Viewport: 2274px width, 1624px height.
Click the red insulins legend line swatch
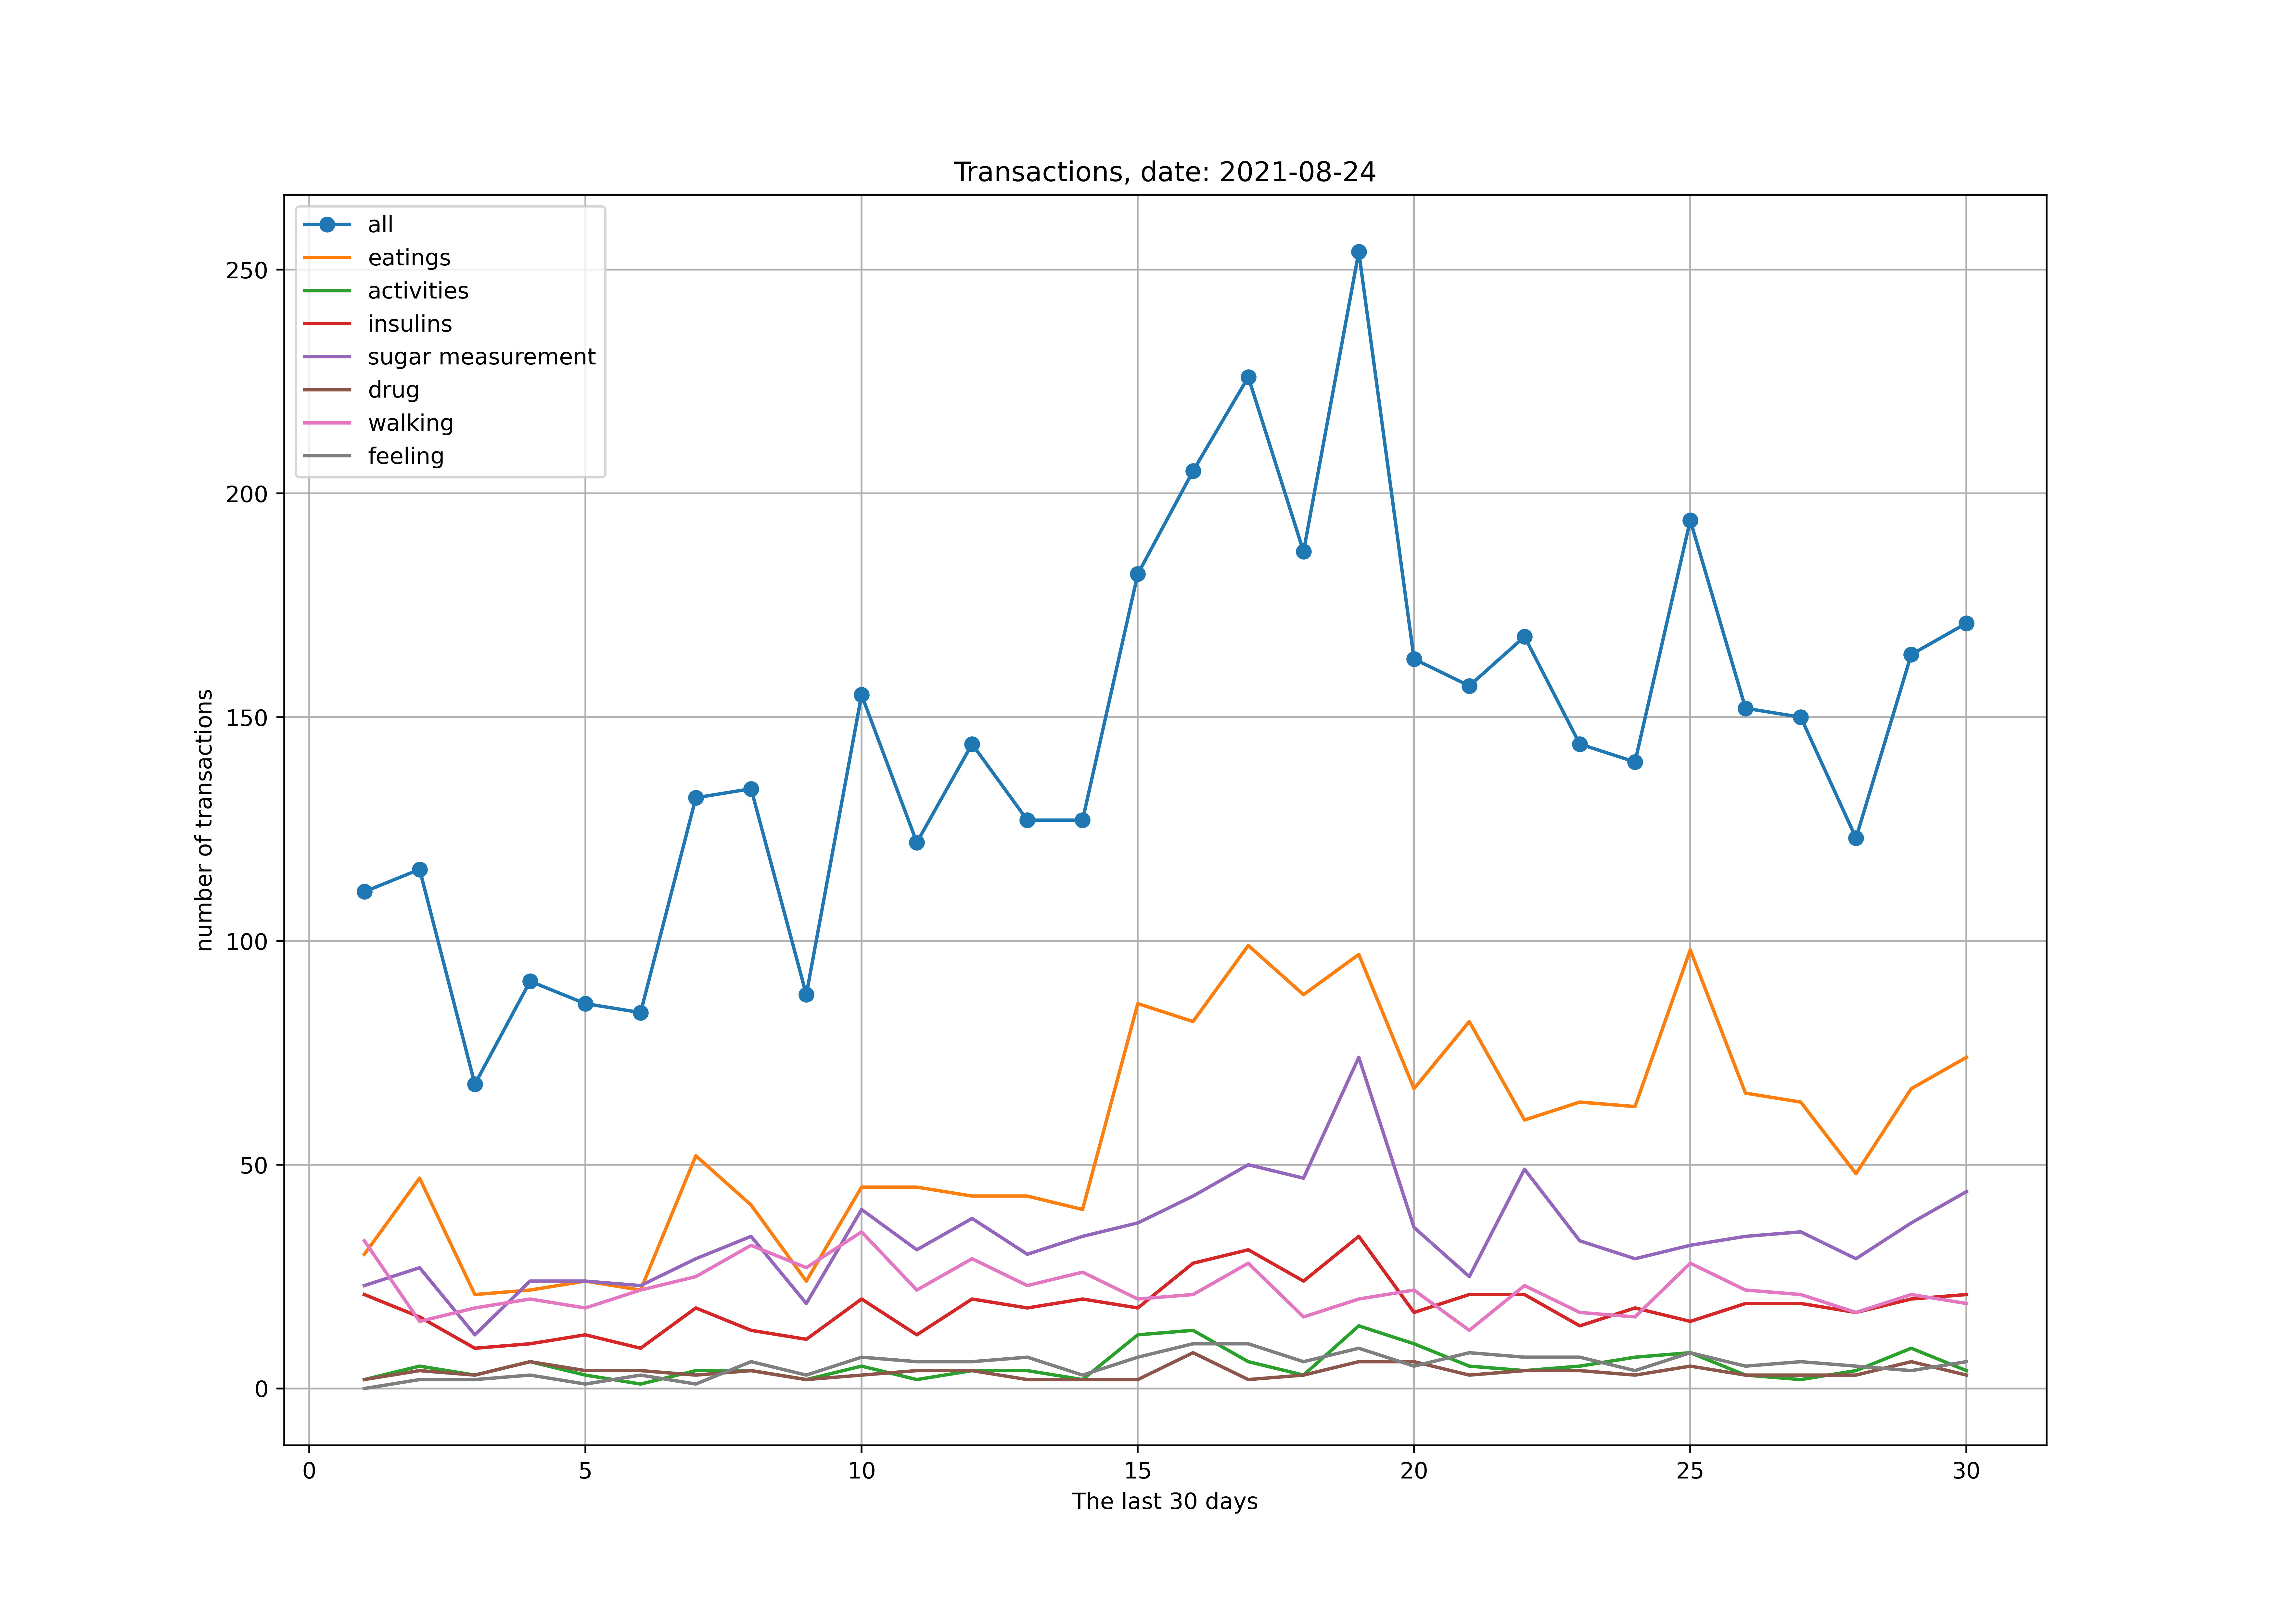[x=327, y=324]
